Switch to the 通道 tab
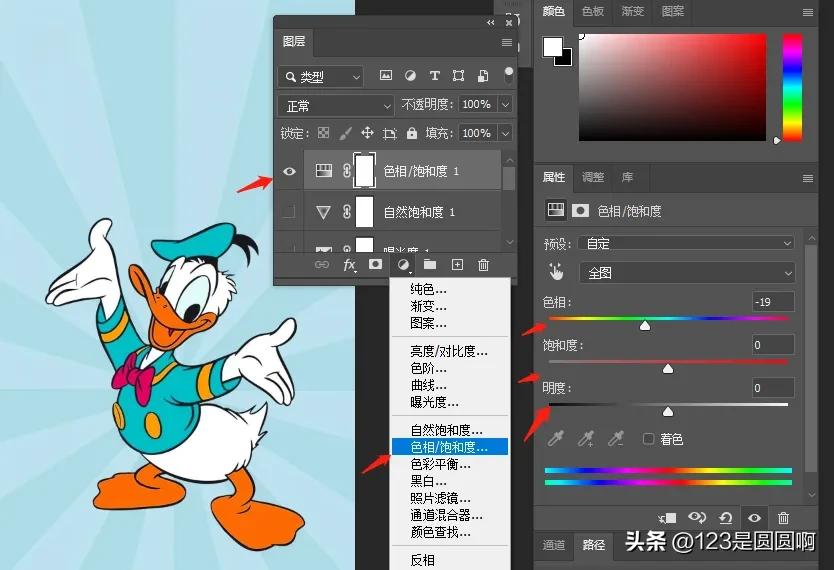Screen dimensions: 834x570 pos(554,545)
